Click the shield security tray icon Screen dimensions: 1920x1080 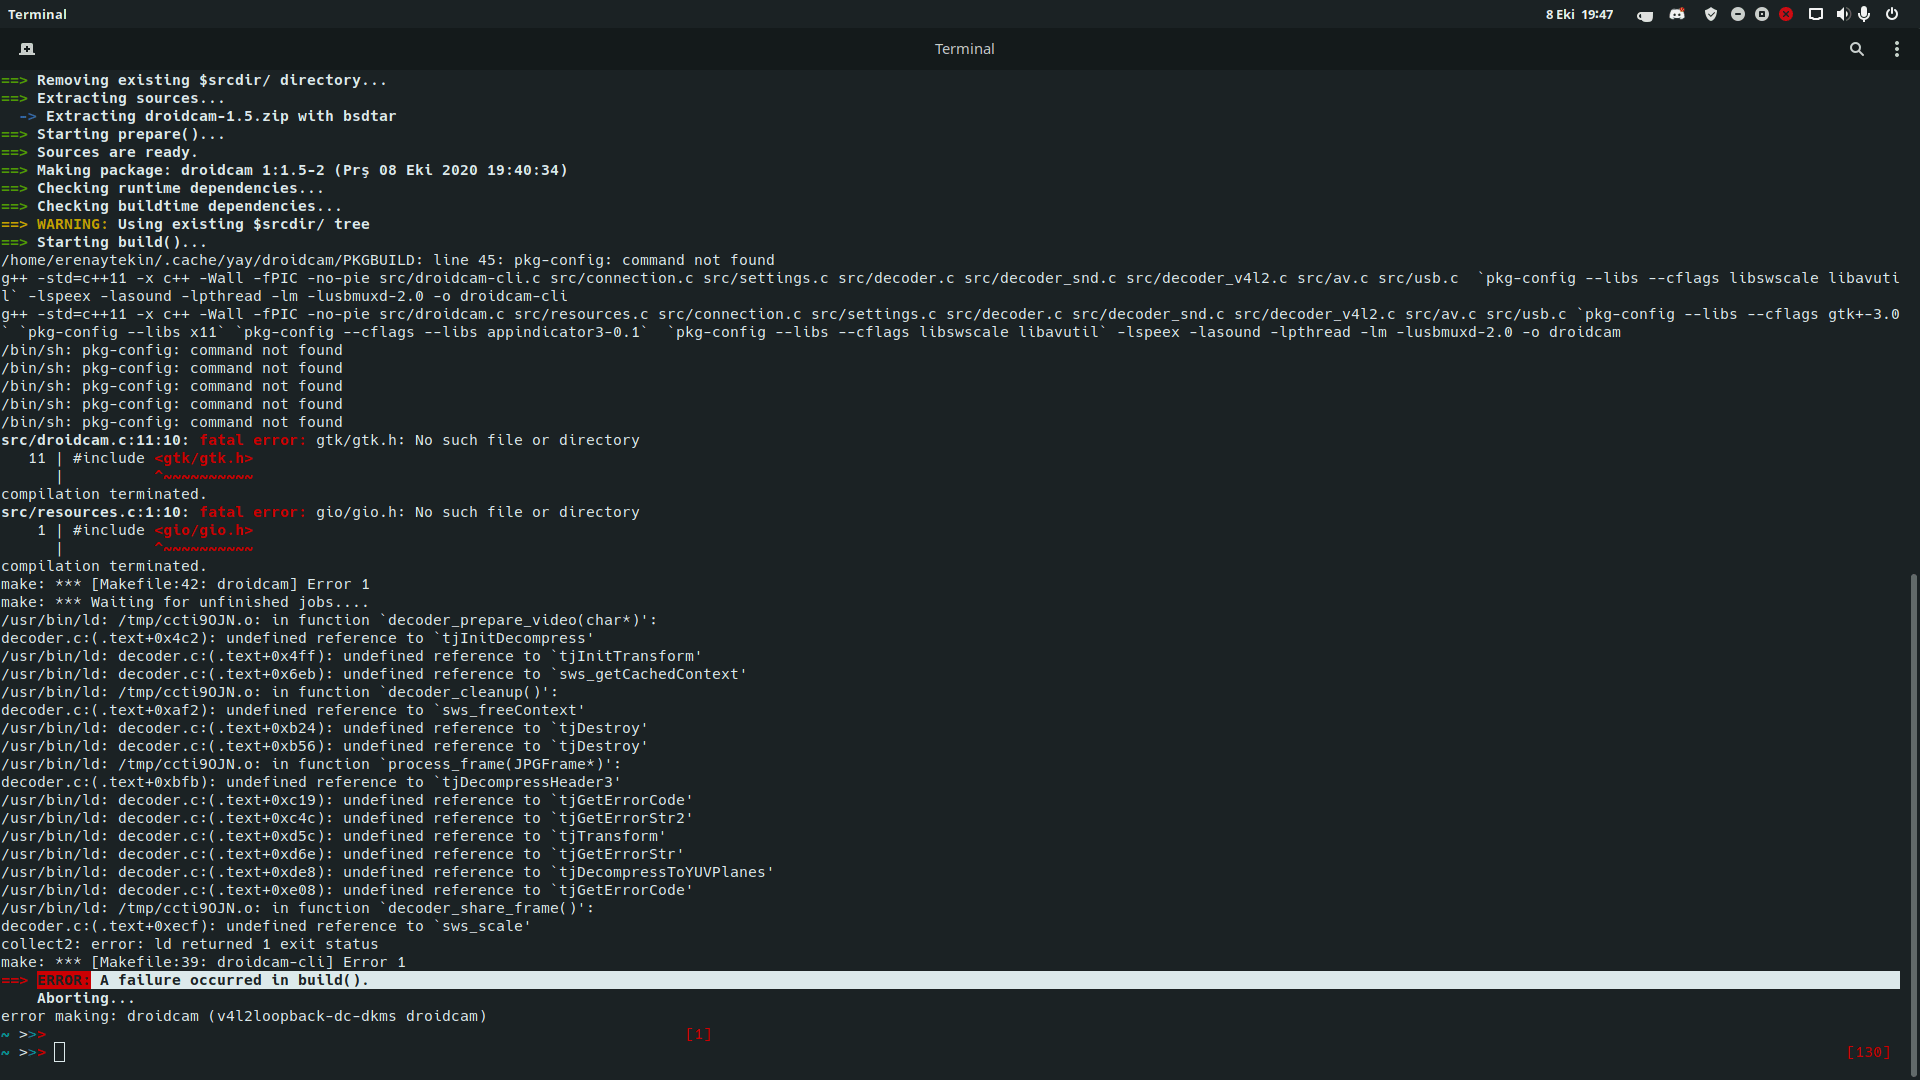(1711, 15)
